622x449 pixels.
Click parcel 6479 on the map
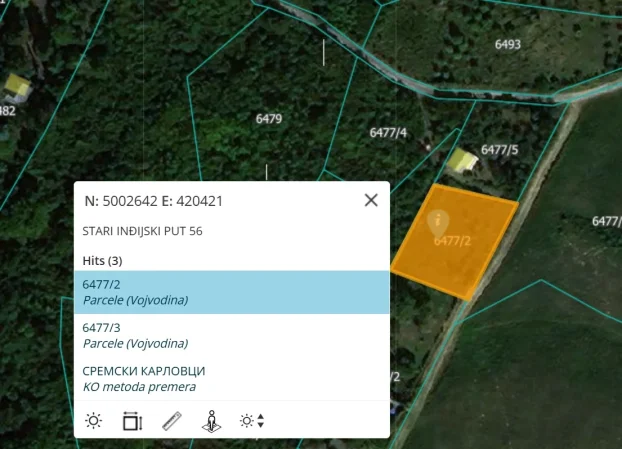268,118
